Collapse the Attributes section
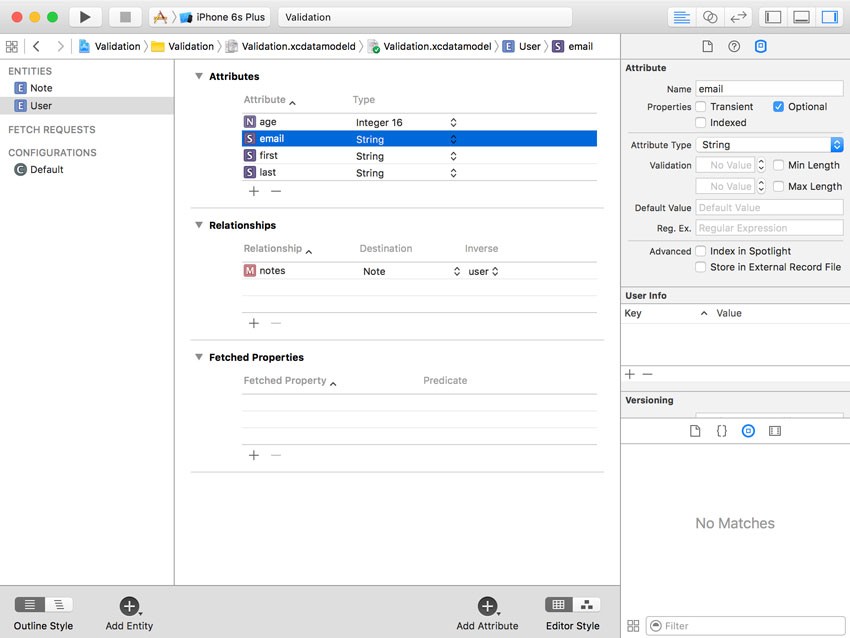 pos(199,76)
